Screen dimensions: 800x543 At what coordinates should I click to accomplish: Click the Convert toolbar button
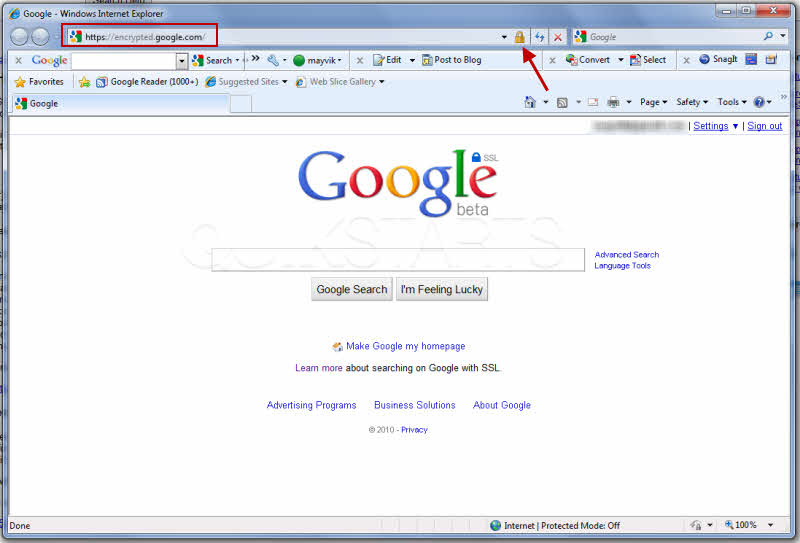[588, 60]
